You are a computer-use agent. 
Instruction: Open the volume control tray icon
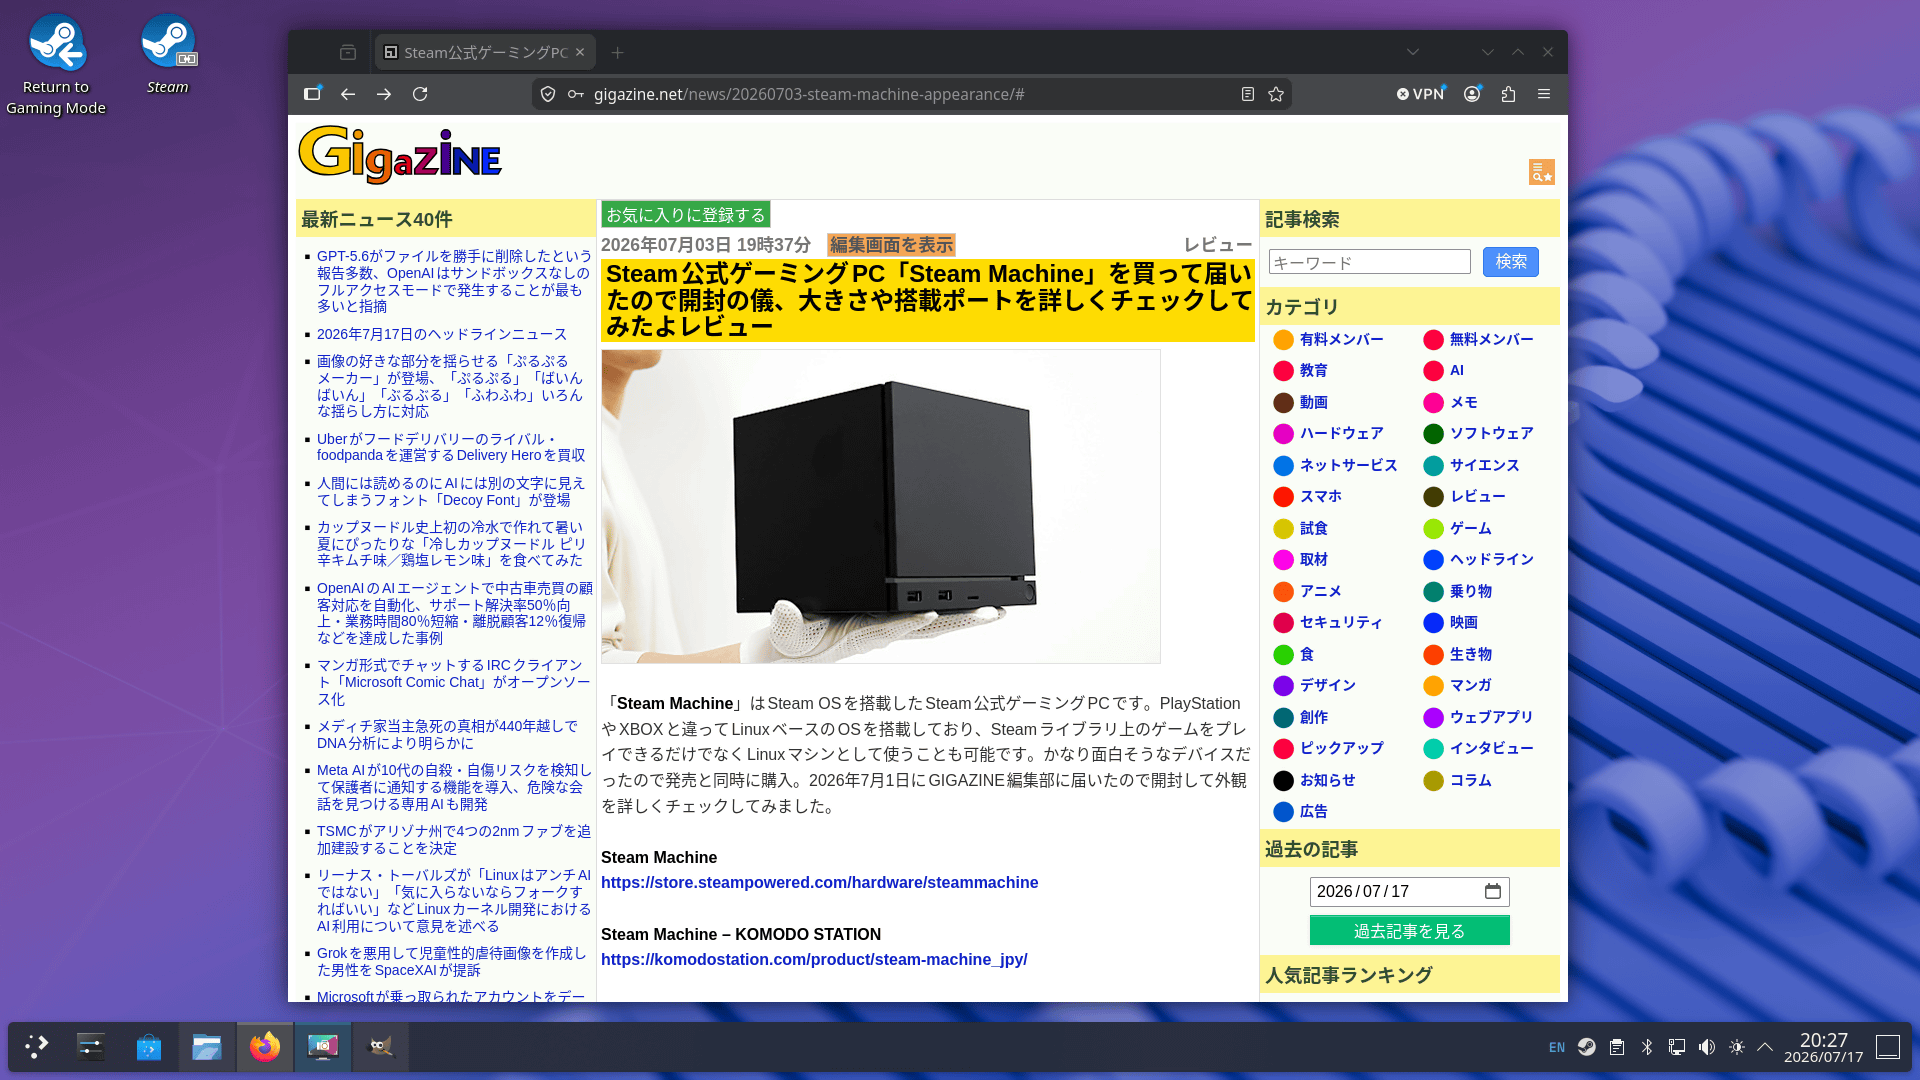point(1707,1047)
